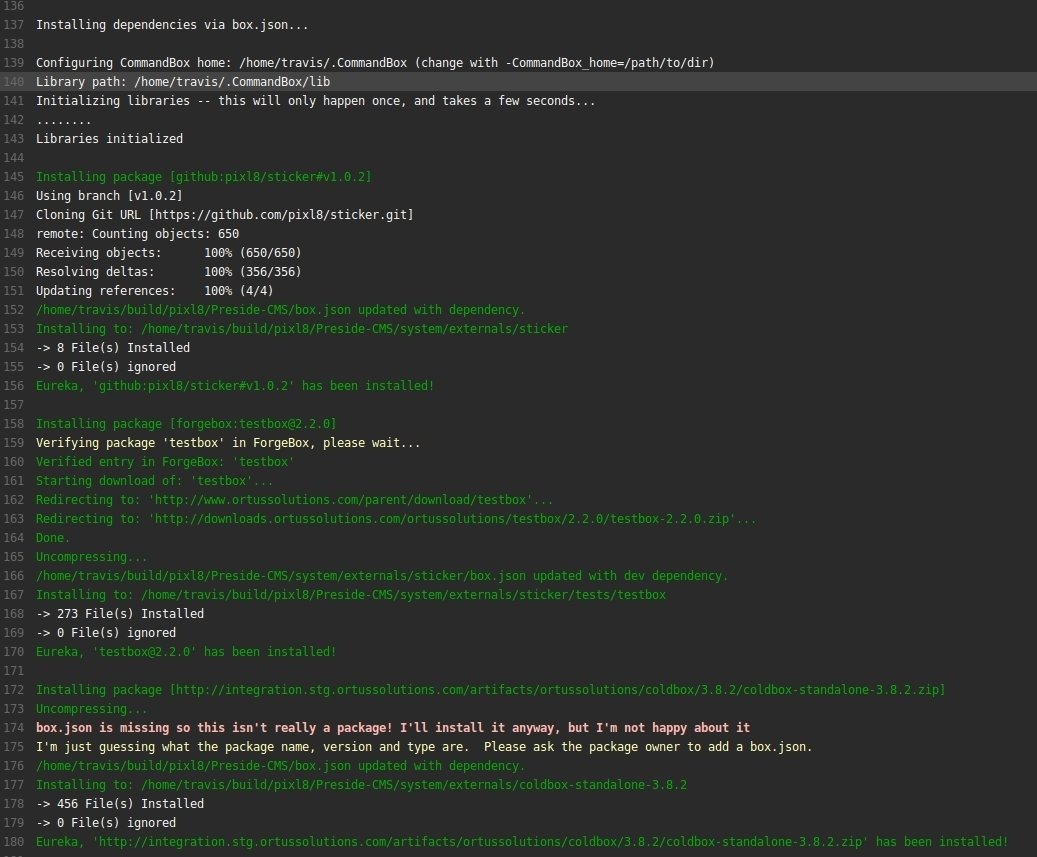Click '-> 8 File(s) Installed' line
Image resolution: width=1037 pixels, height=857 pixels.
112,348
